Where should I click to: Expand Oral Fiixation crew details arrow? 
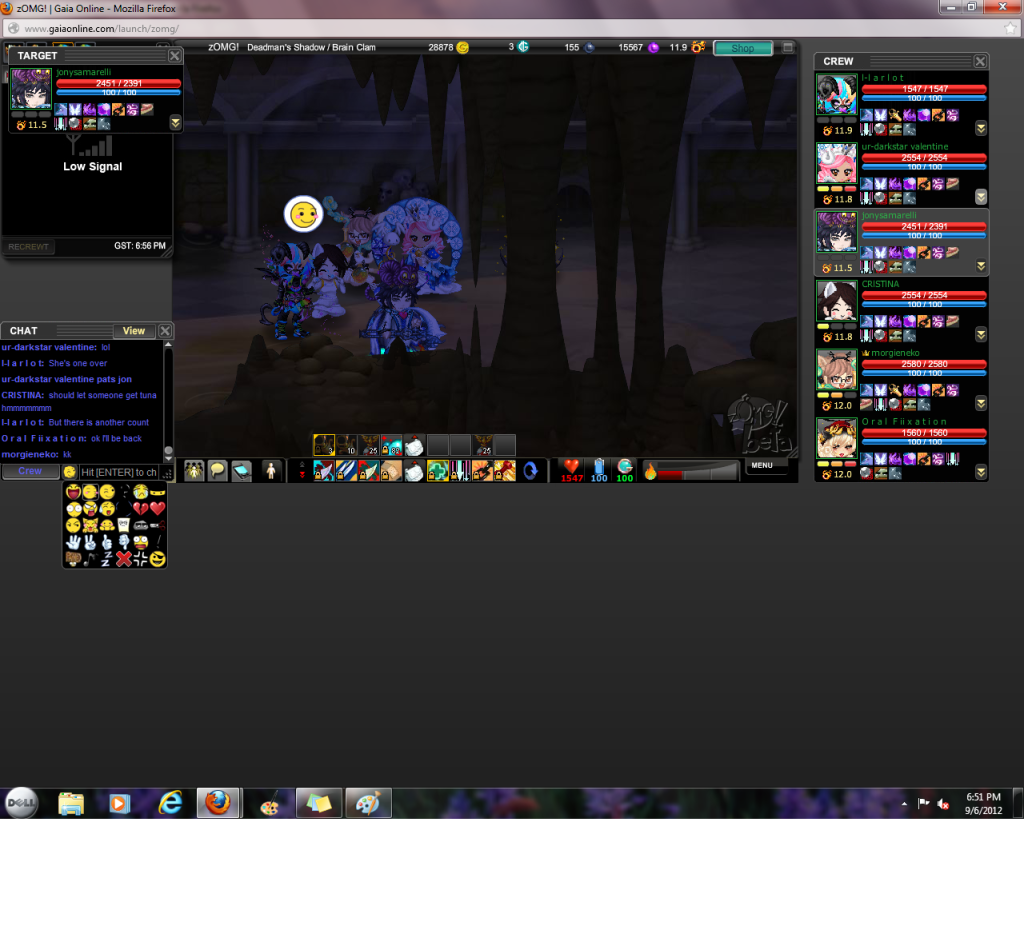click(x=980, y=472)
